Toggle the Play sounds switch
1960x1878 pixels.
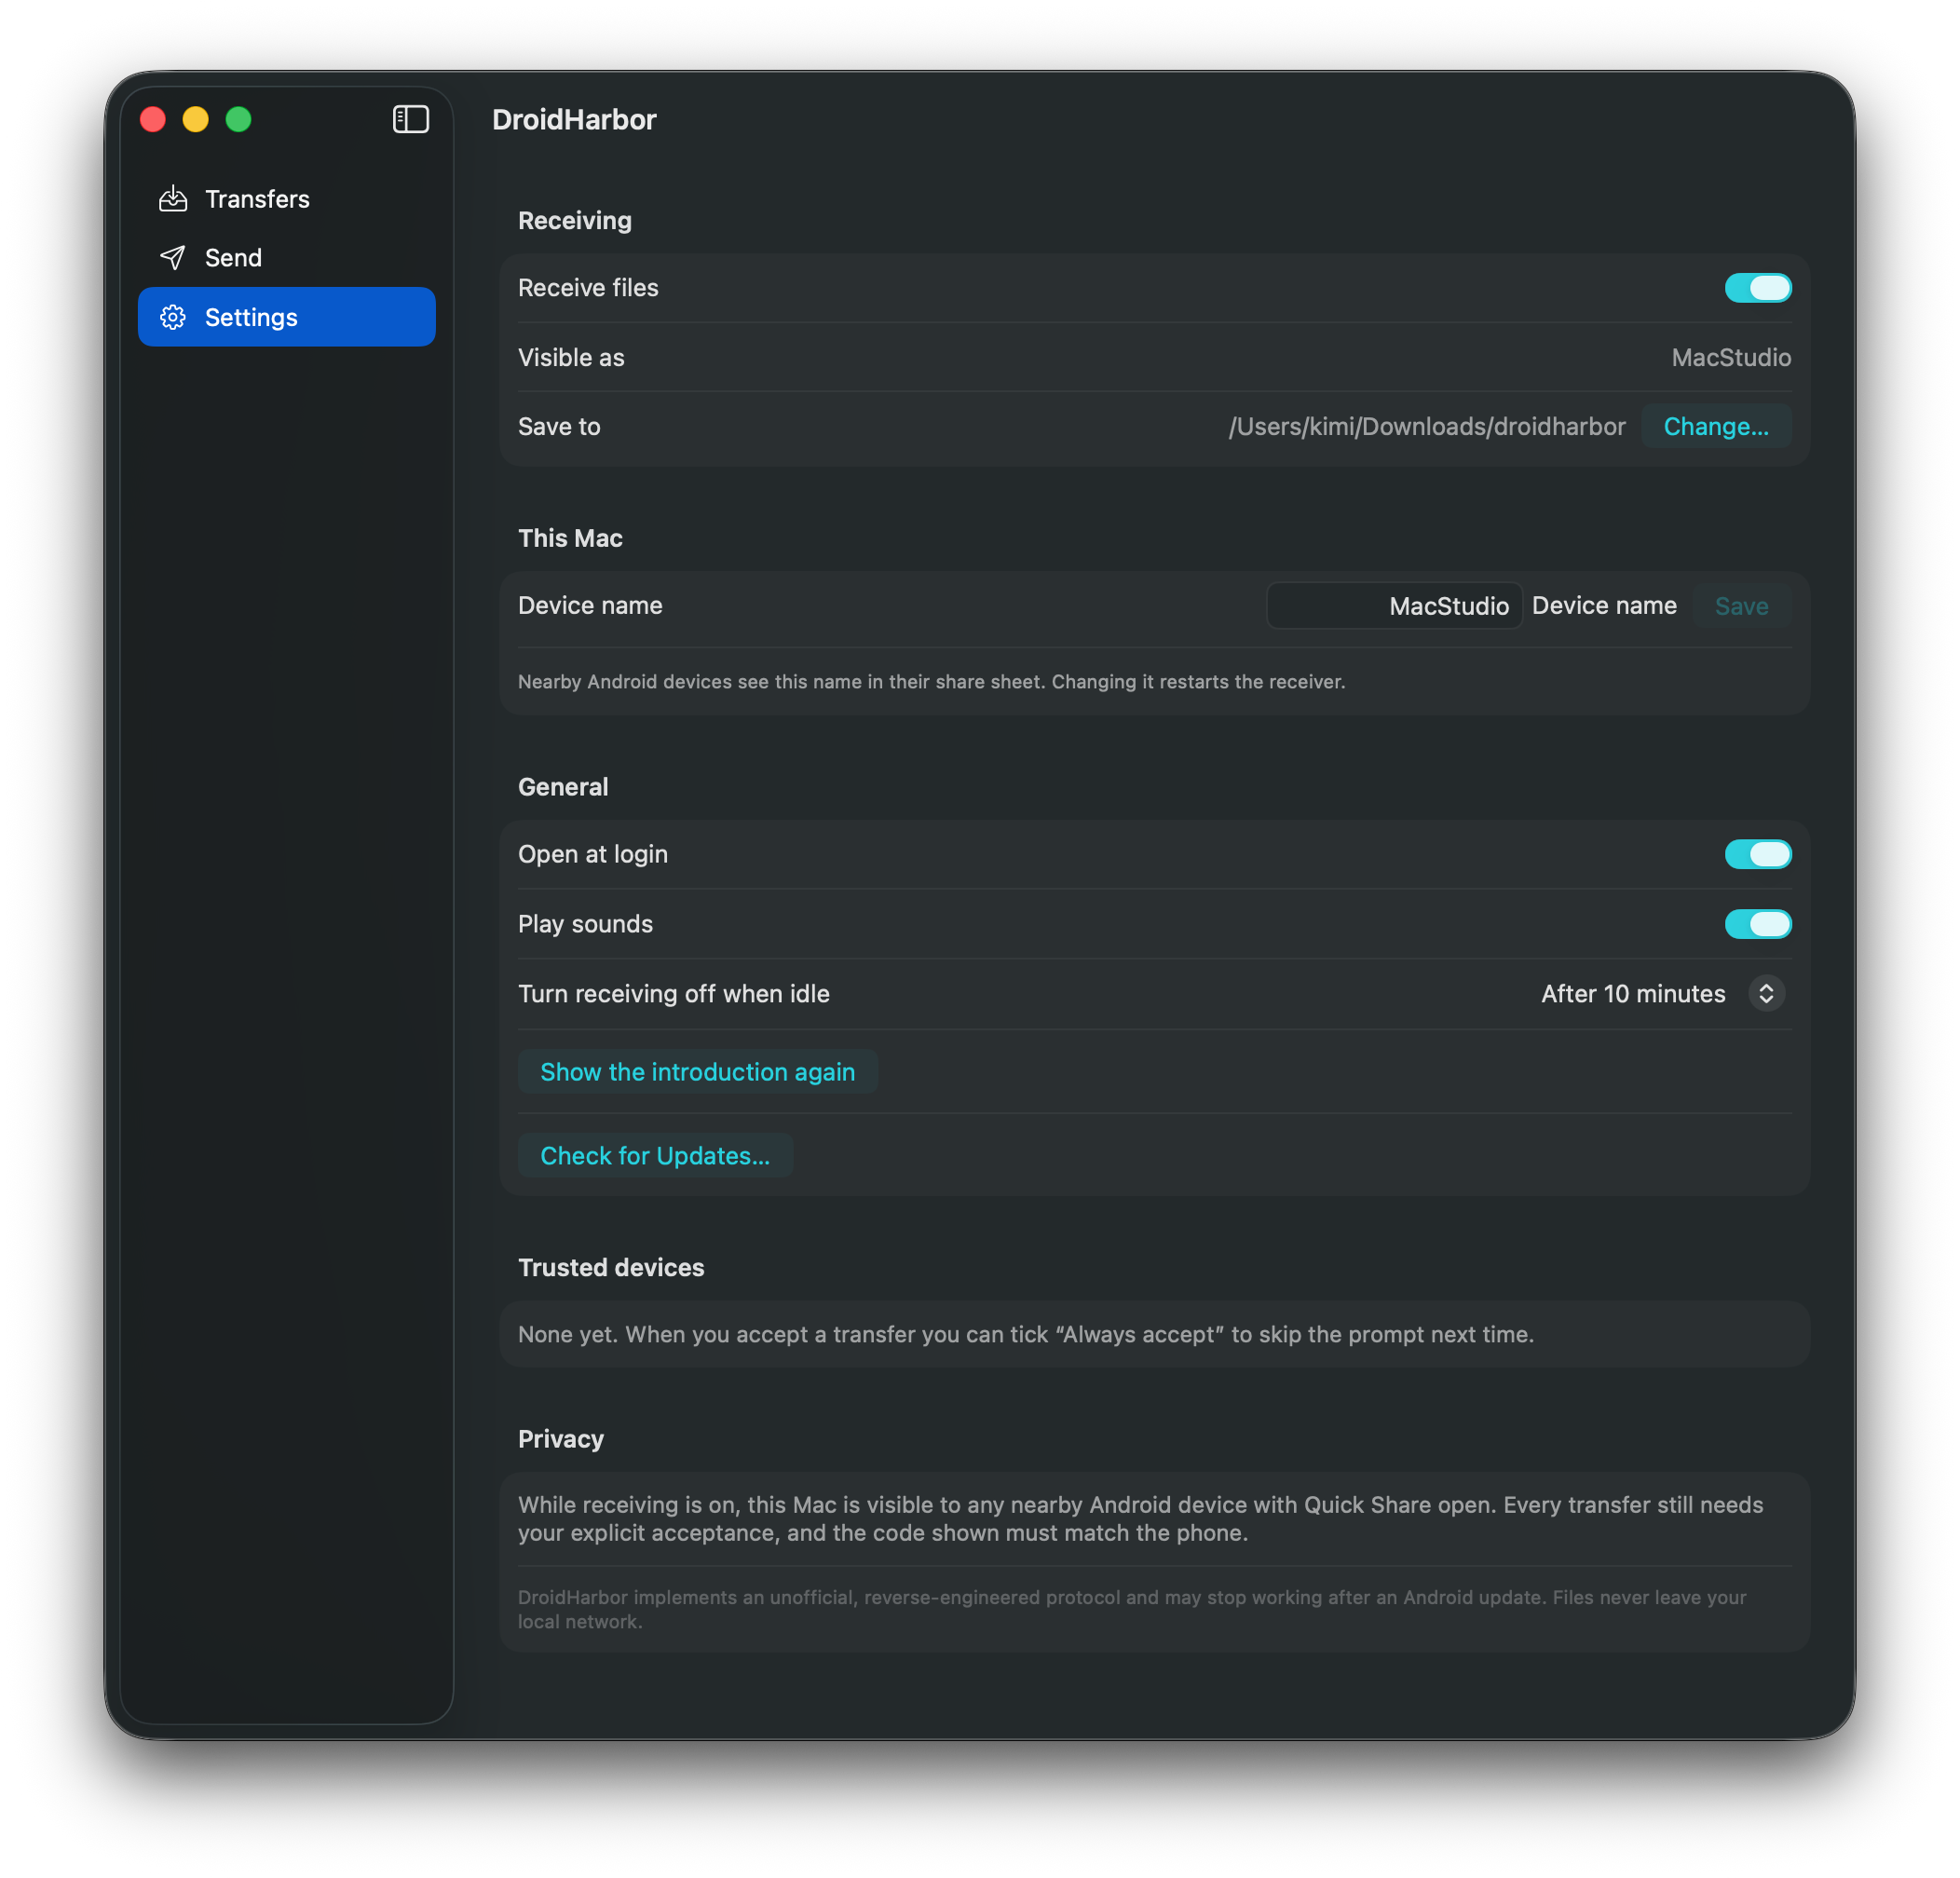(1757, 924)
